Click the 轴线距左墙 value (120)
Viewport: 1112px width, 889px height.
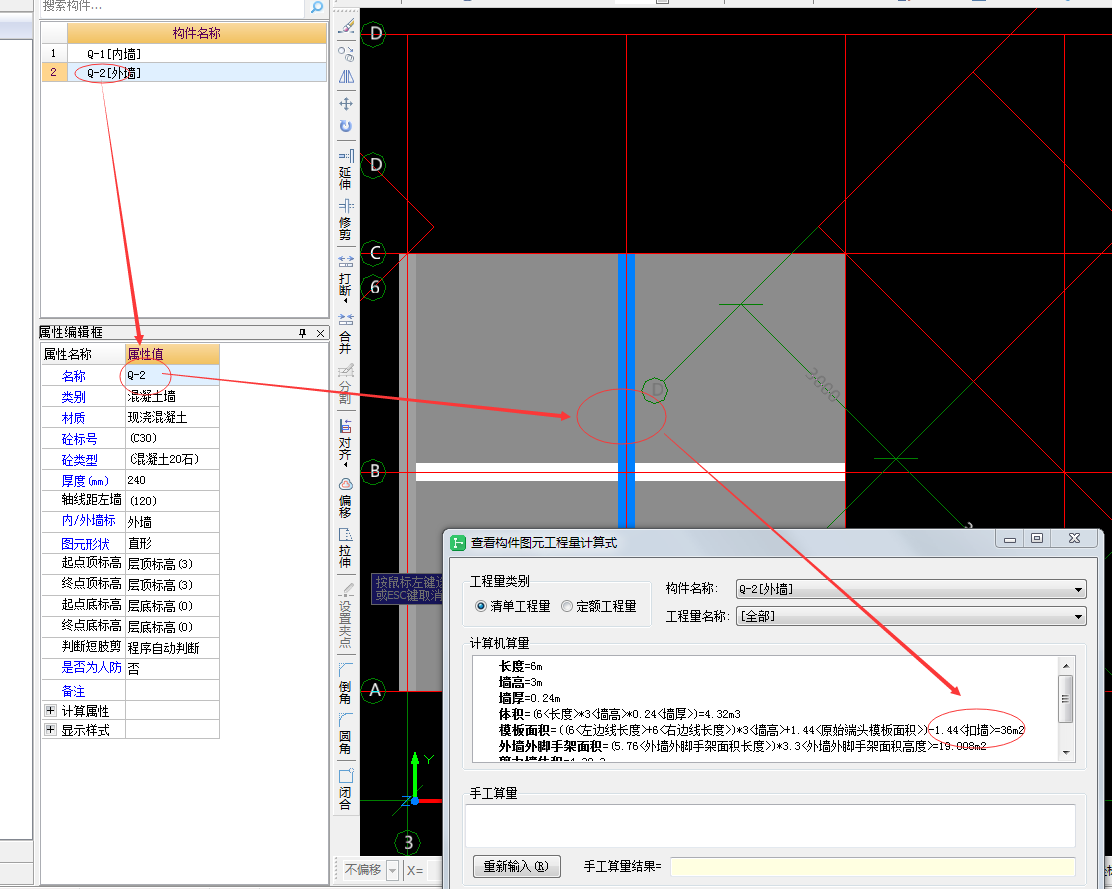(172, 501)
